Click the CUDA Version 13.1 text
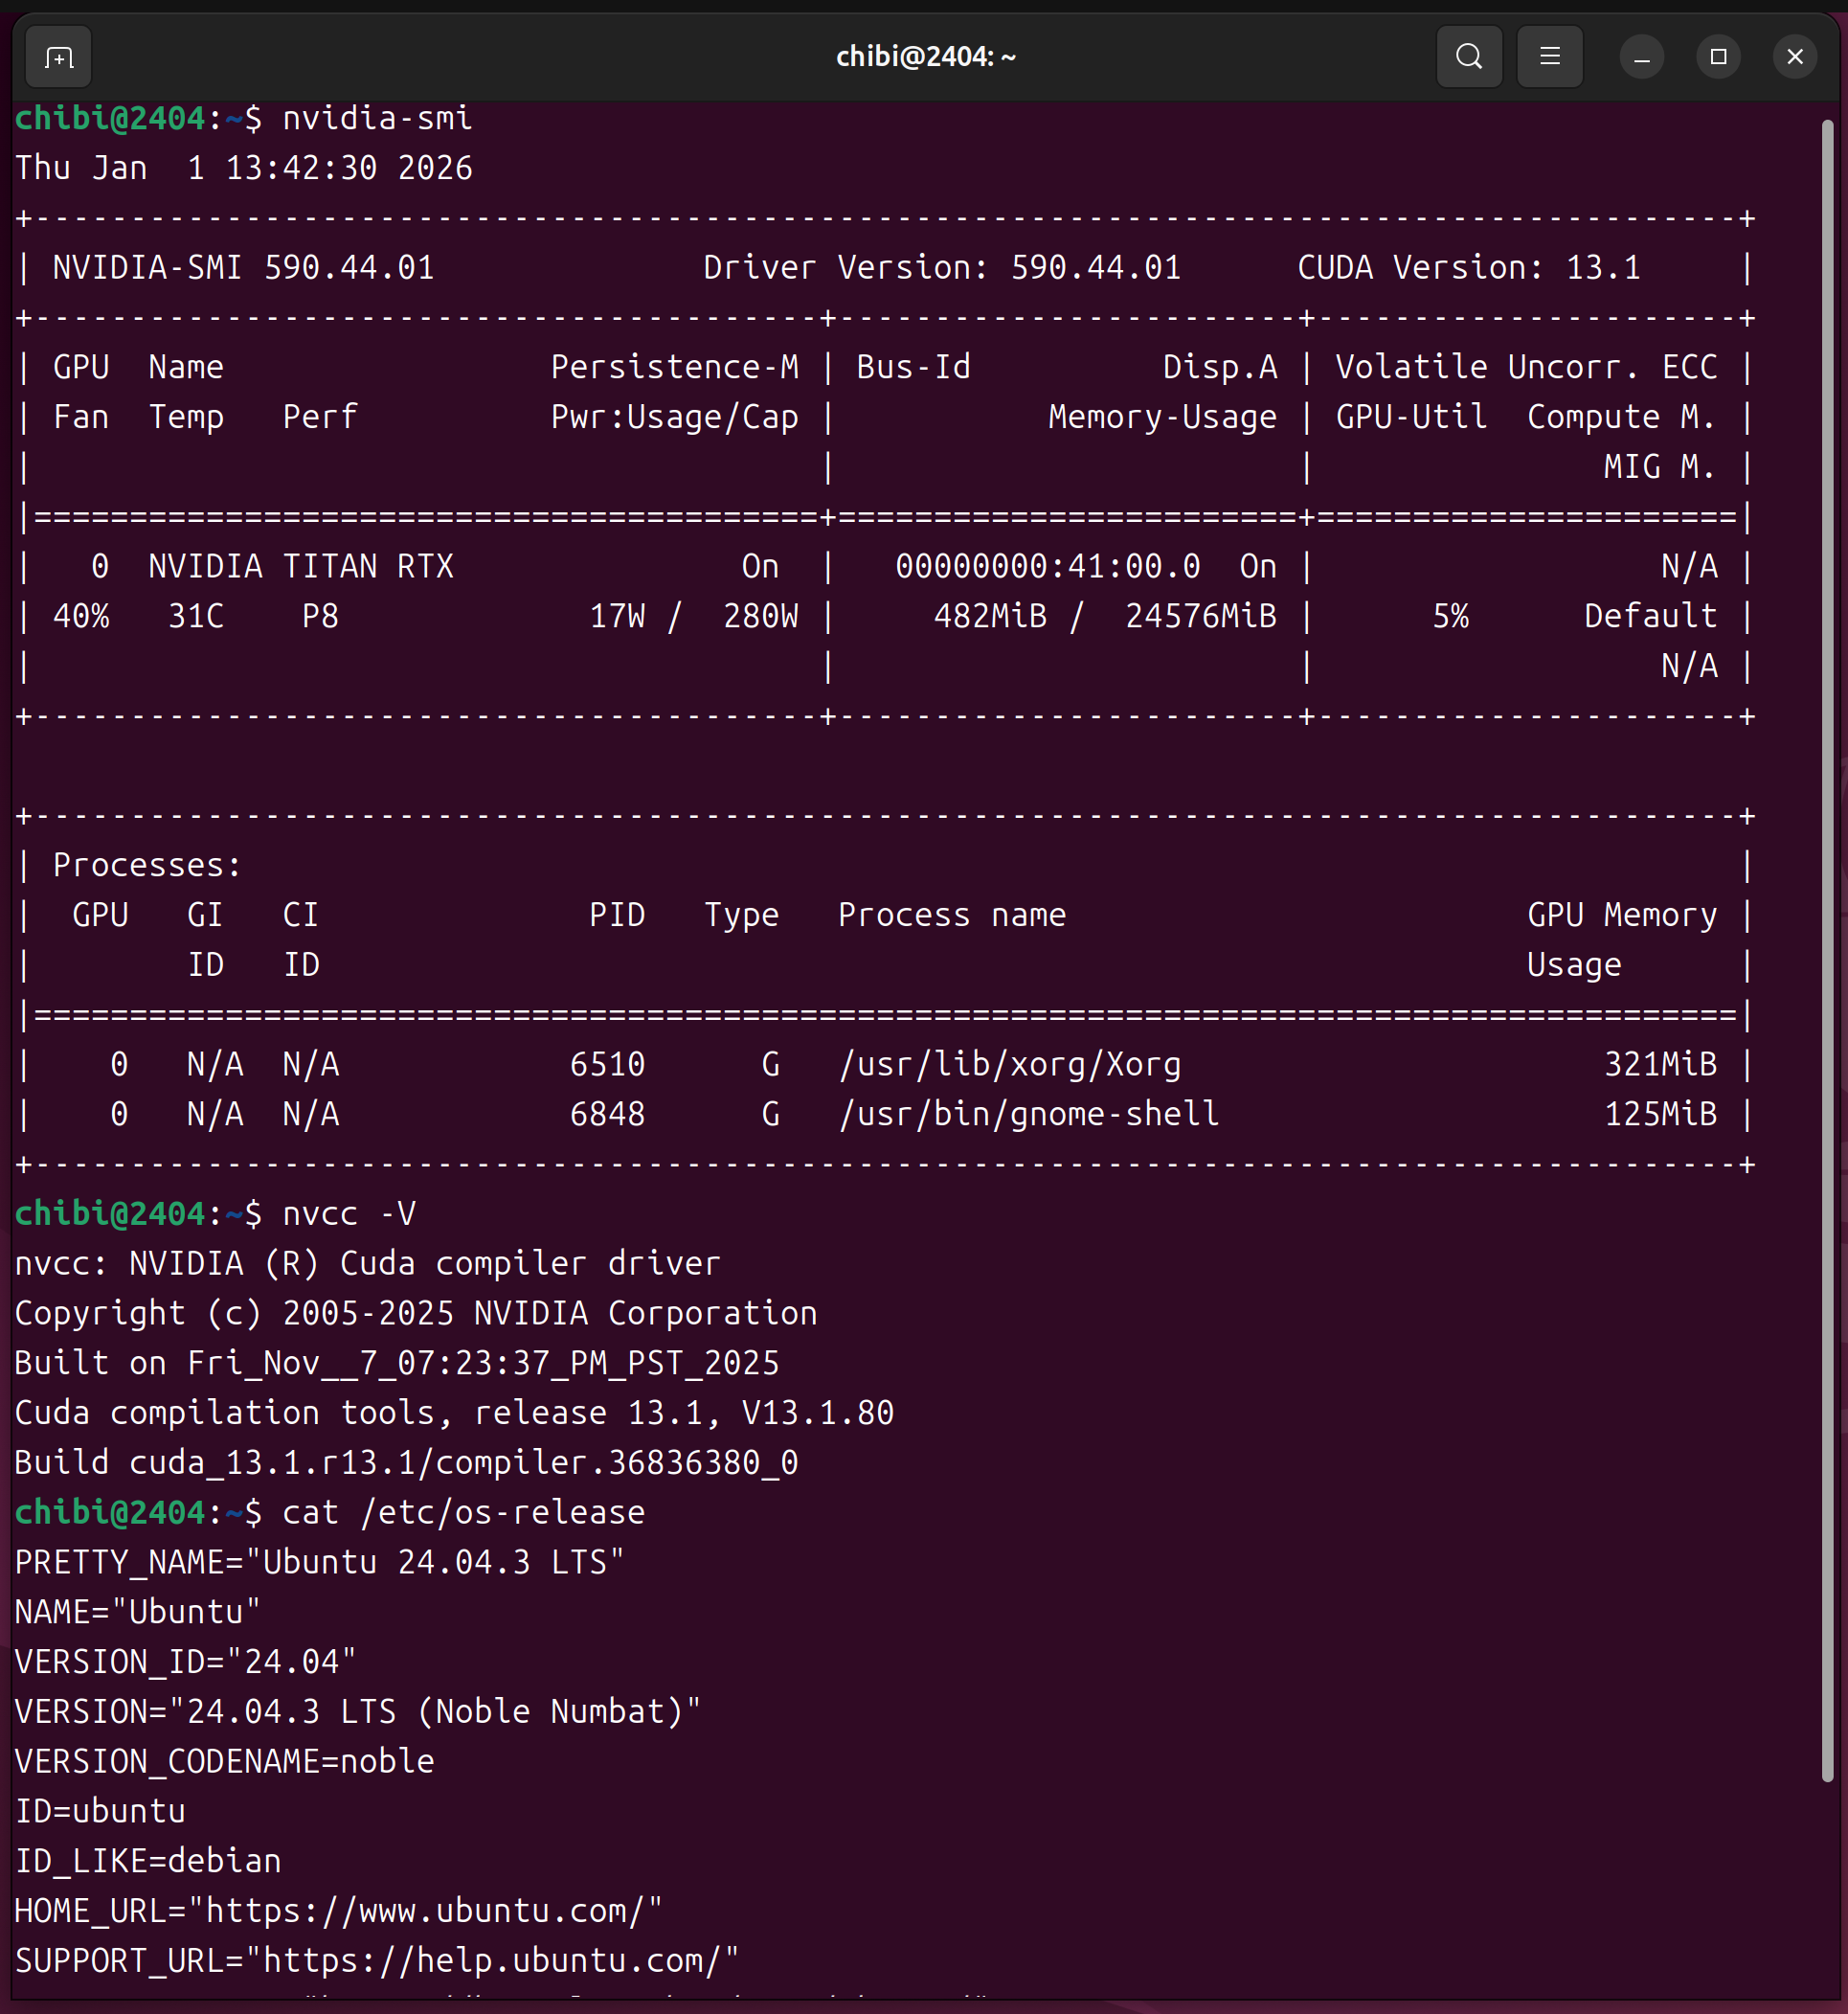The height and width of the screenshot is (2014, 1848). click(1468, 268)
